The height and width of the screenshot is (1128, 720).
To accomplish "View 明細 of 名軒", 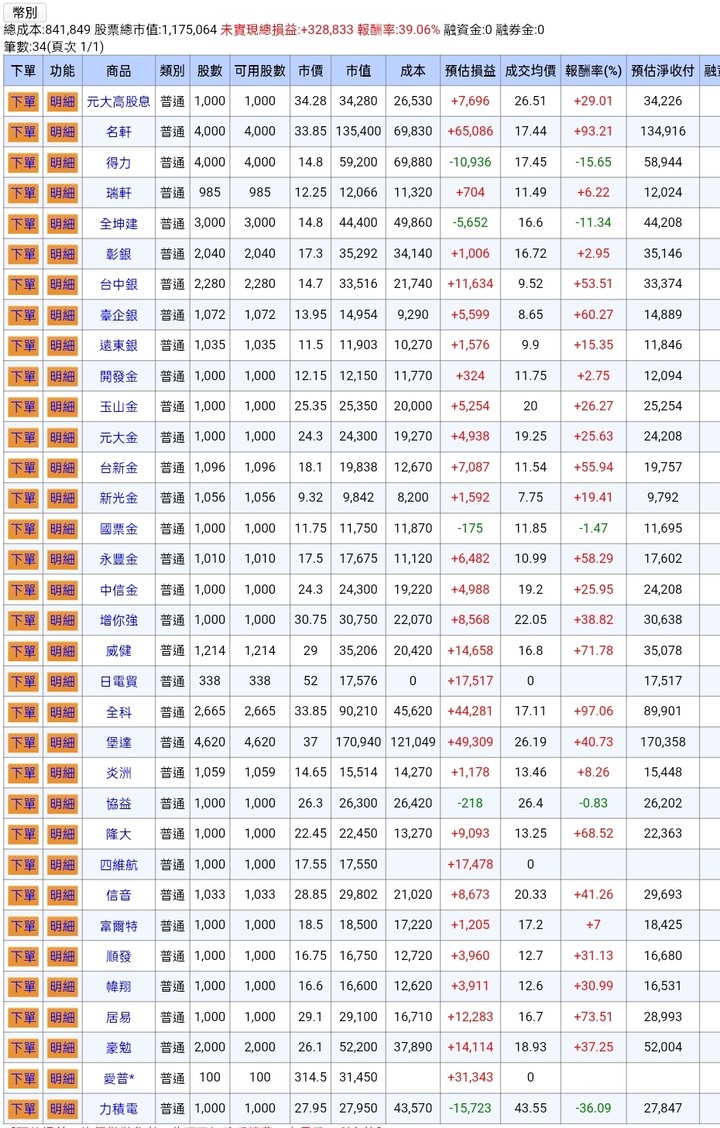I will pyautogui.click(x=63, y=132).
